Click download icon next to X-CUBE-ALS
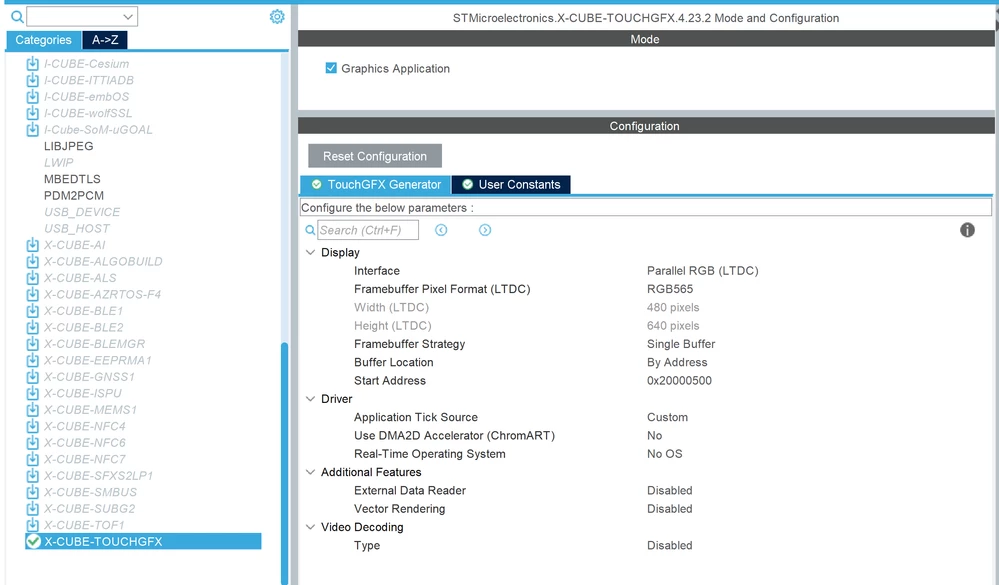Image resolution: width=999 pixels, height=585 pixels. 32,278
